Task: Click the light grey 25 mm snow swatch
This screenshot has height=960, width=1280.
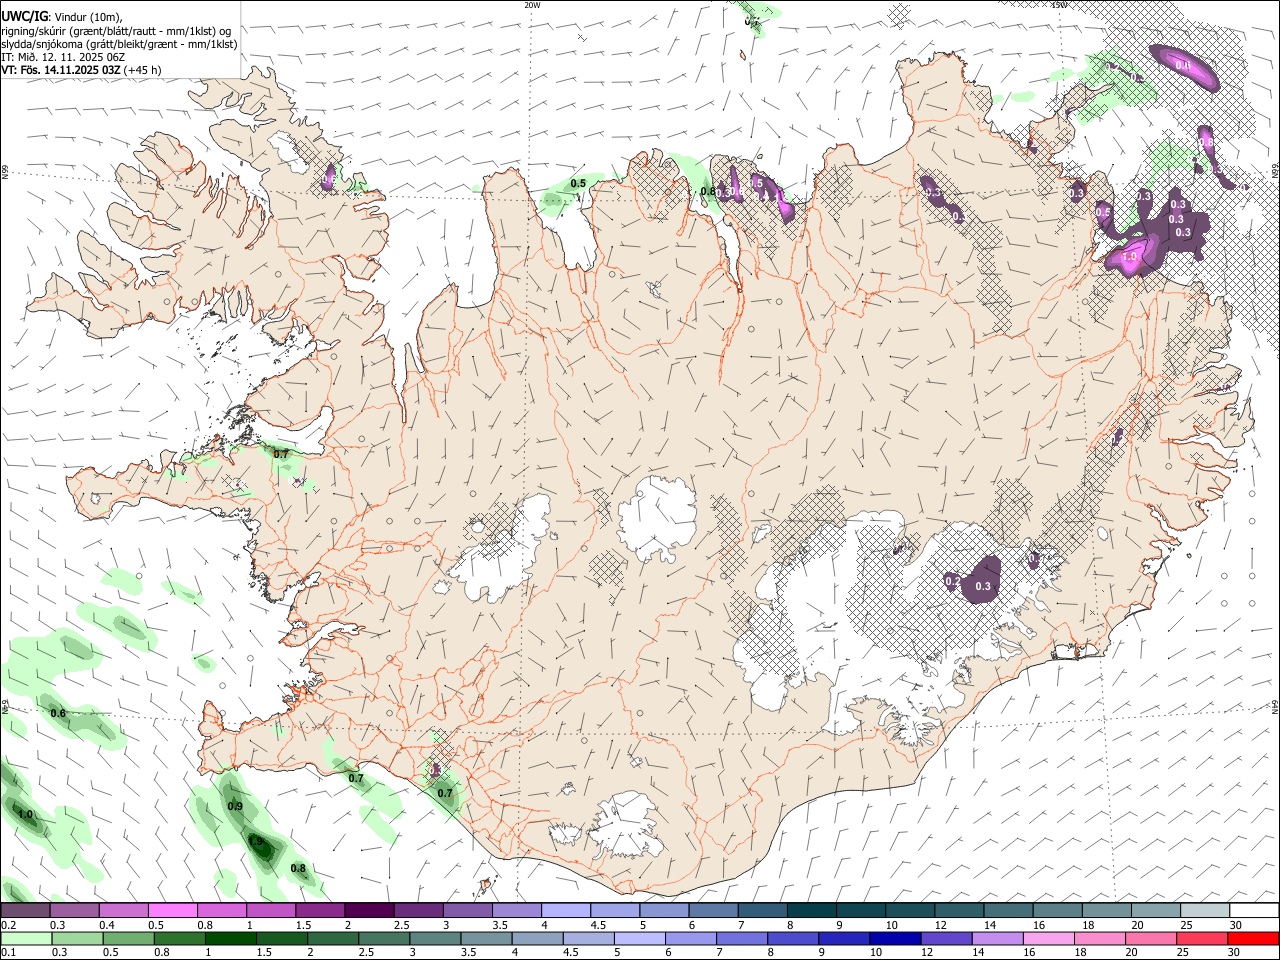Action: (x=1205, y=911)
